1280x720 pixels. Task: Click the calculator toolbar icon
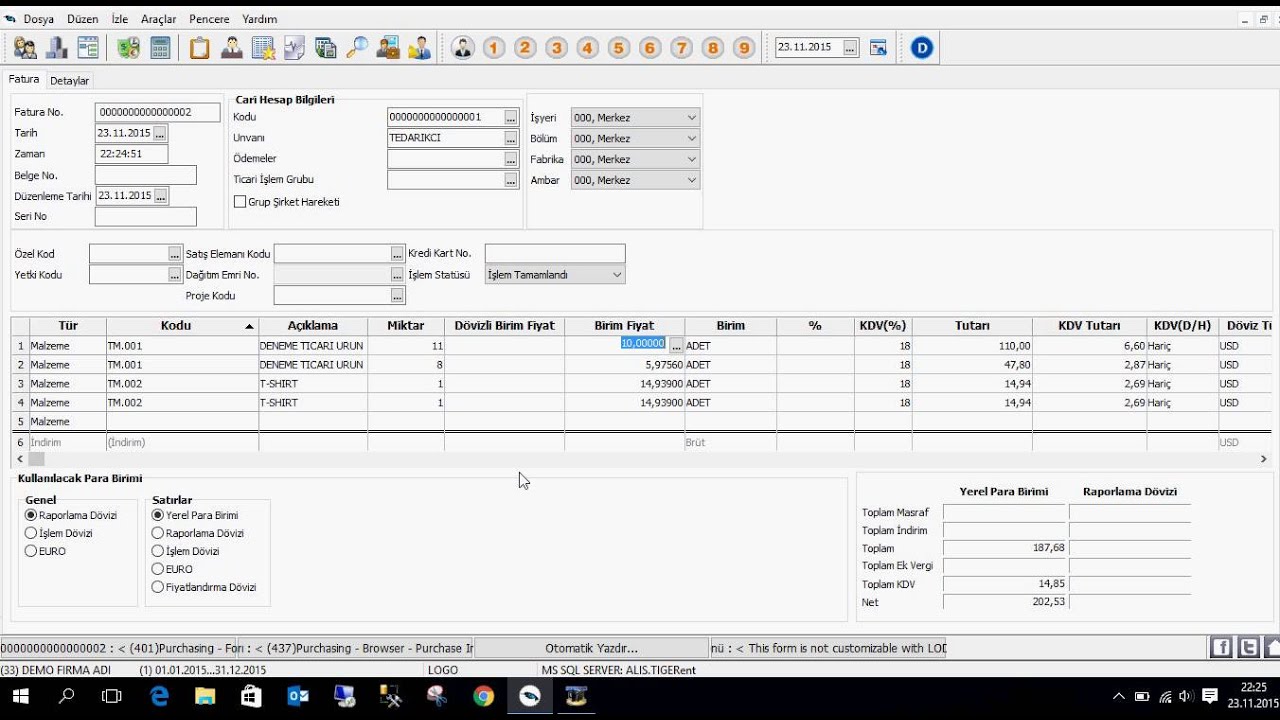(160, 47)
